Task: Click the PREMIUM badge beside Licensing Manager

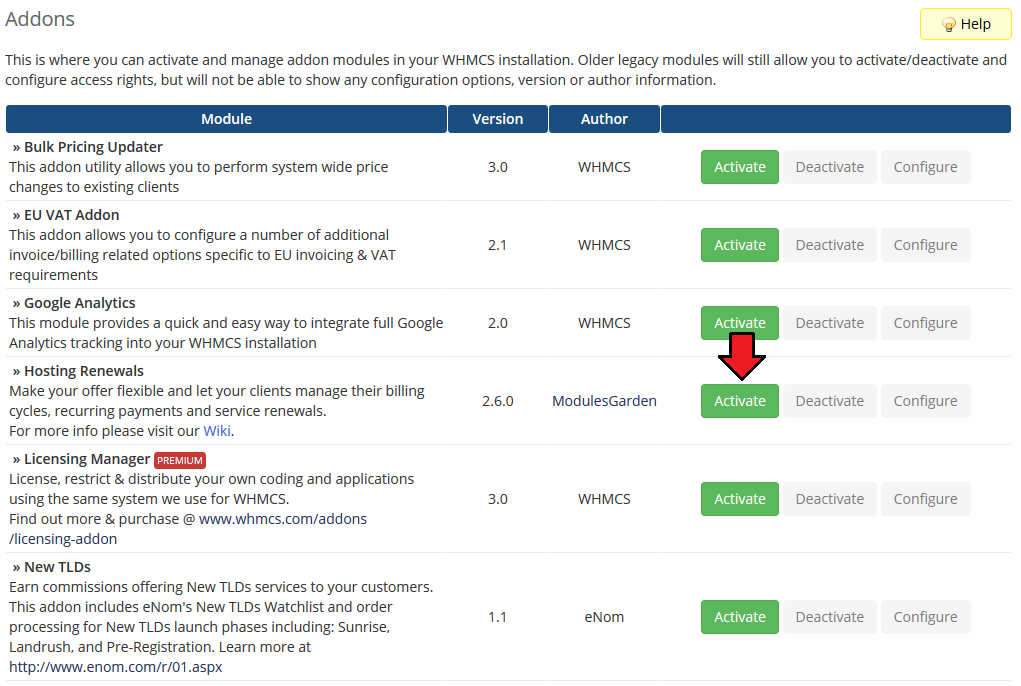Action: (180, 460)
